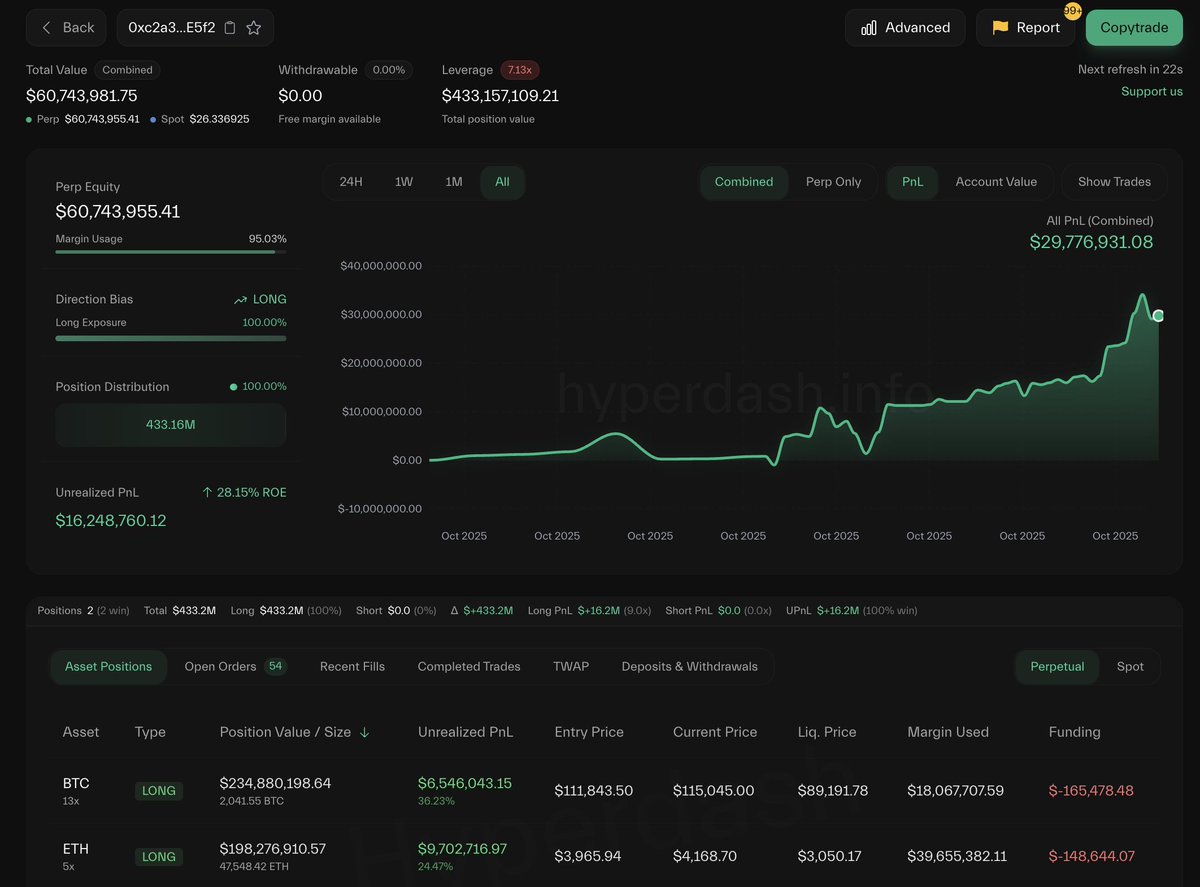Star this wallet address as favorite
1200x887 pixels.
(254, 28)
